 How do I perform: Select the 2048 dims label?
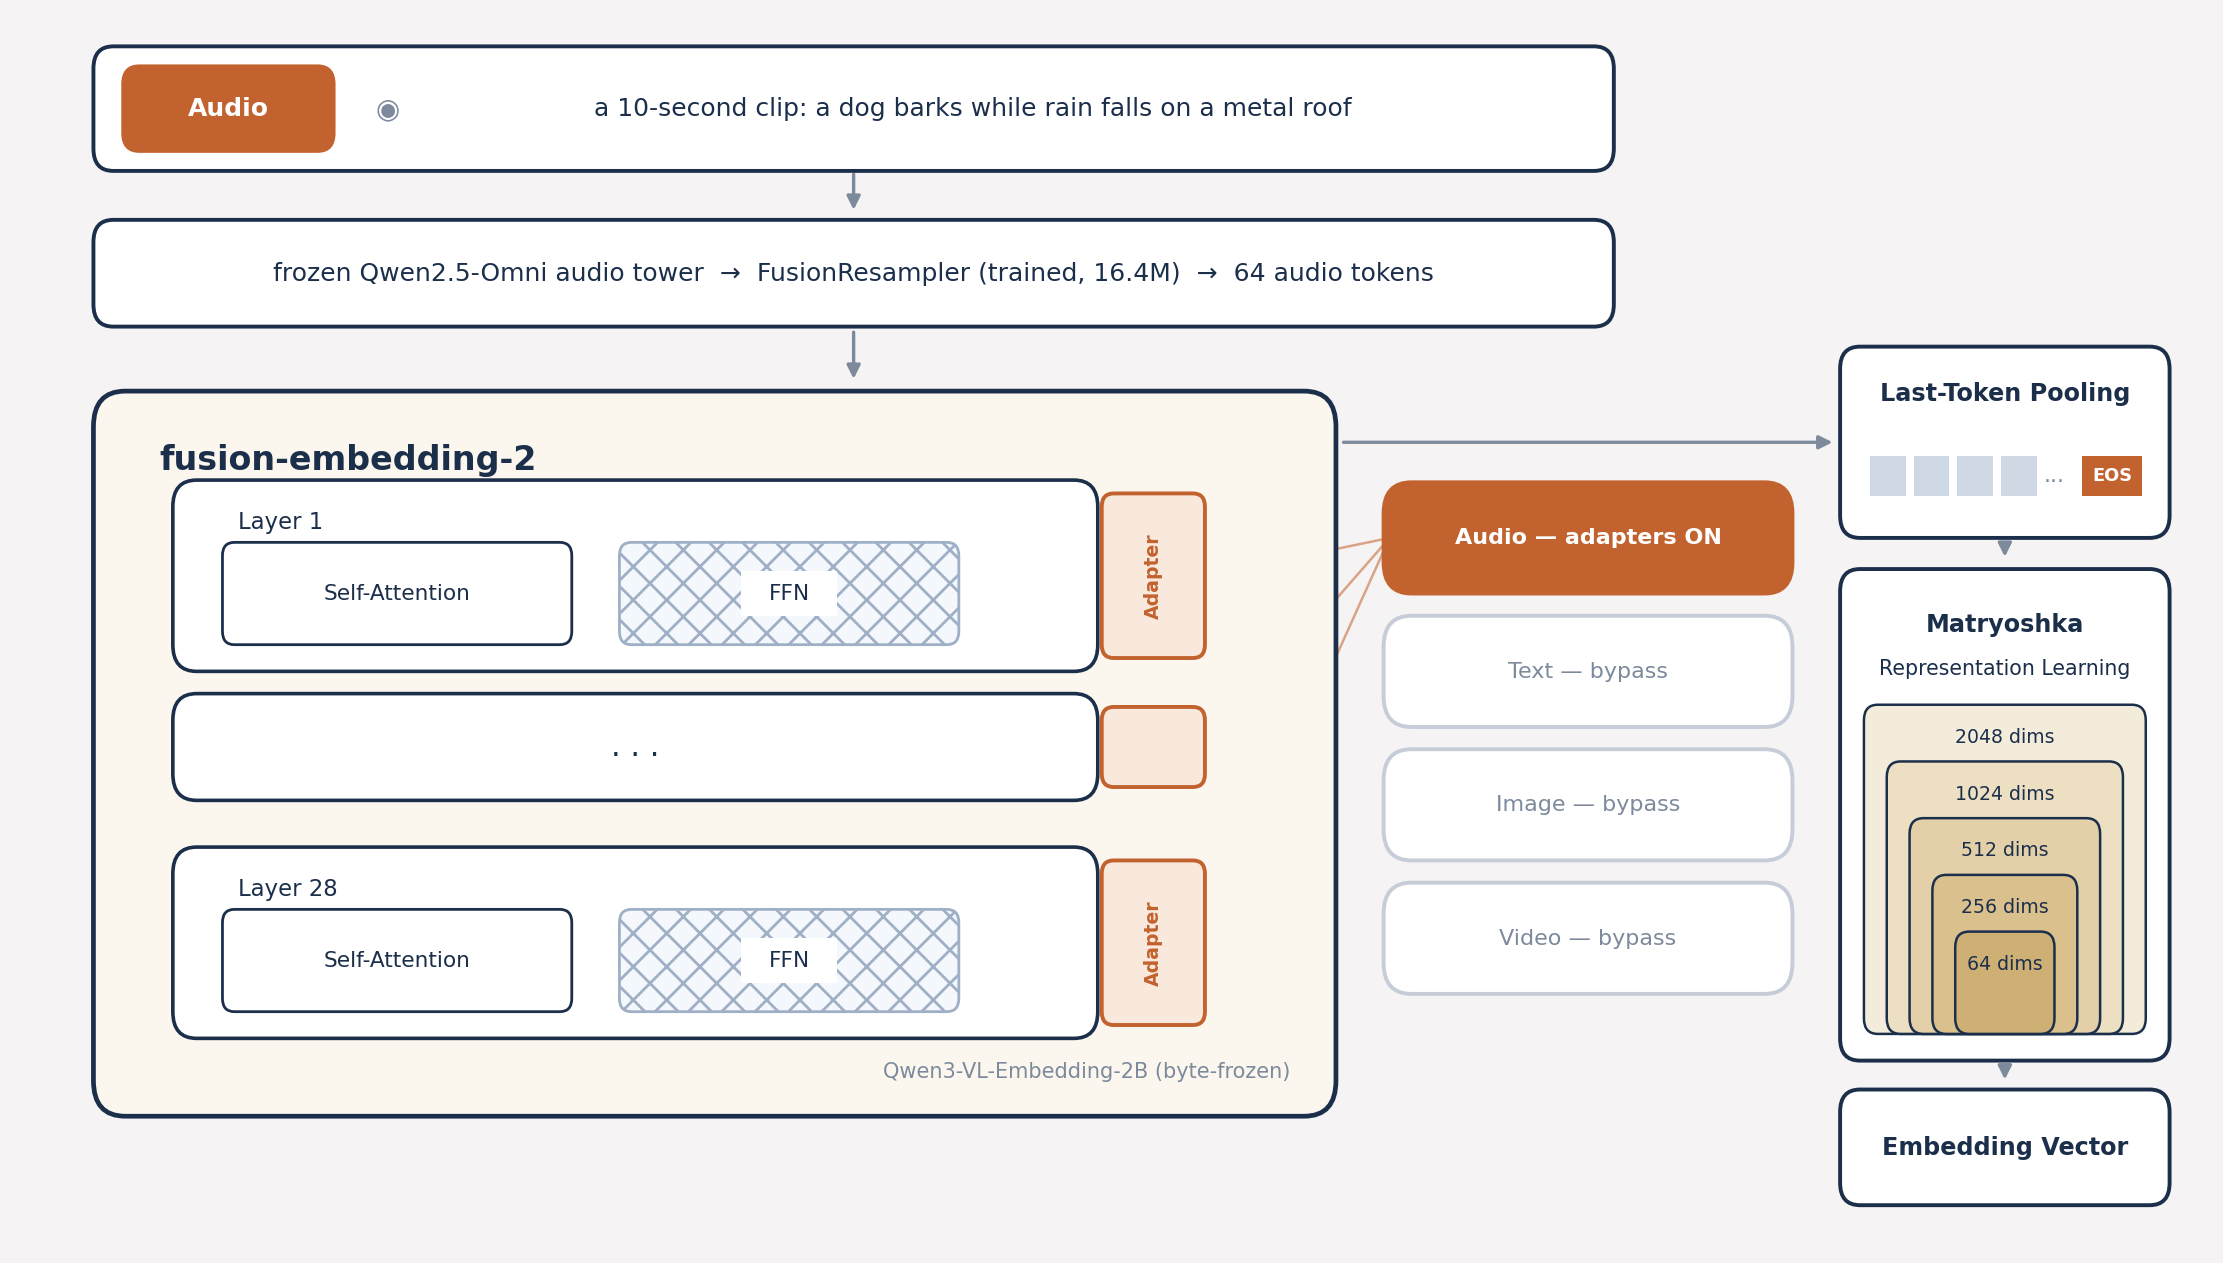2005,737
